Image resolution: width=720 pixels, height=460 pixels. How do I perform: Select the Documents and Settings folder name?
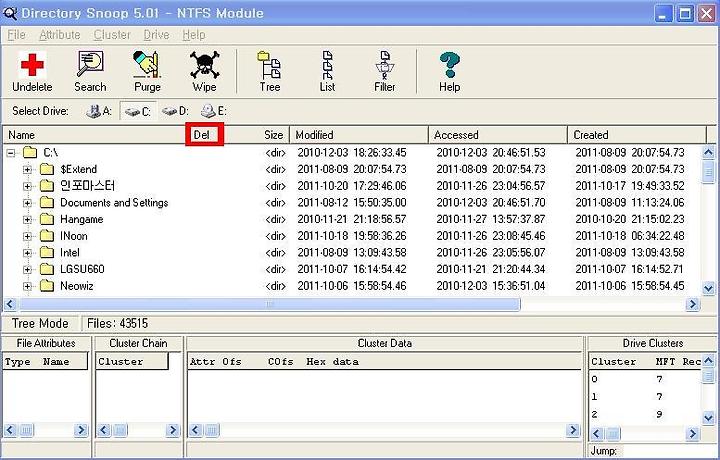coord(114,203)
